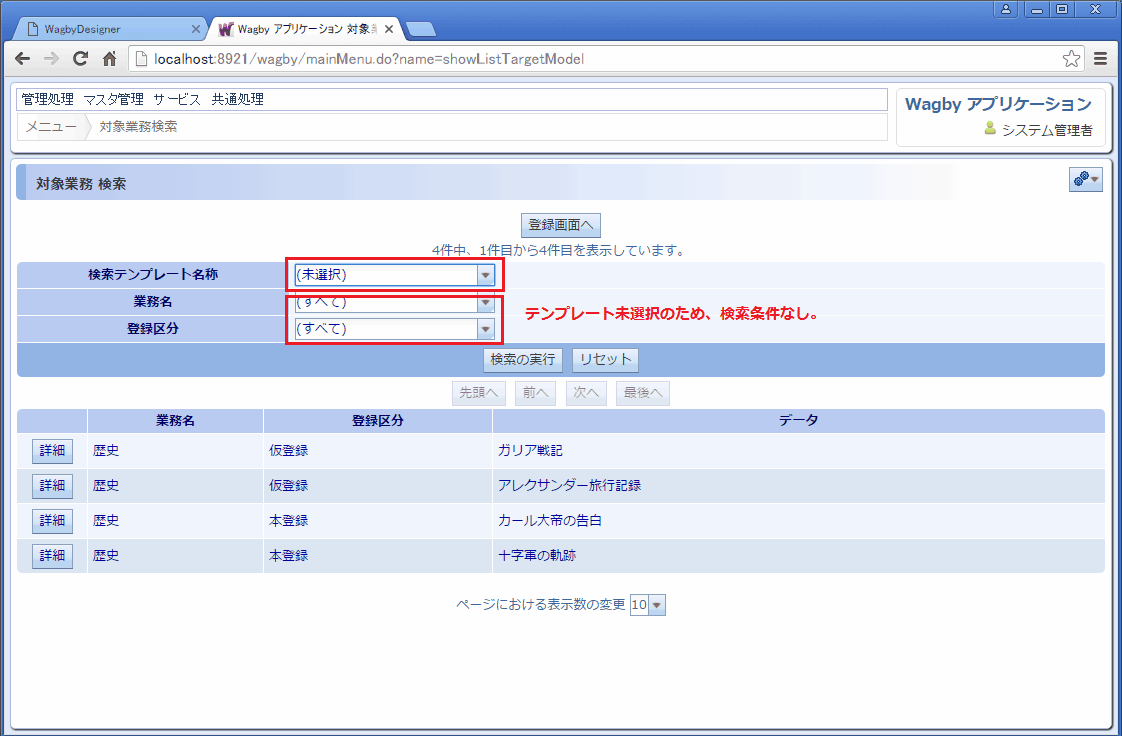The image size is (1122, 736).
Task: Expand the 検索テンプレート名称 dropdown
Action: click(x=485, y=275)
